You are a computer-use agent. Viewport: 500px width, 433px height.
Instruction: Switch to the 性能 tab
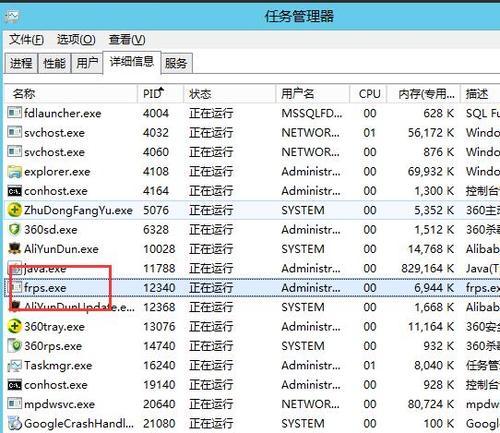[x=54, y=63]
